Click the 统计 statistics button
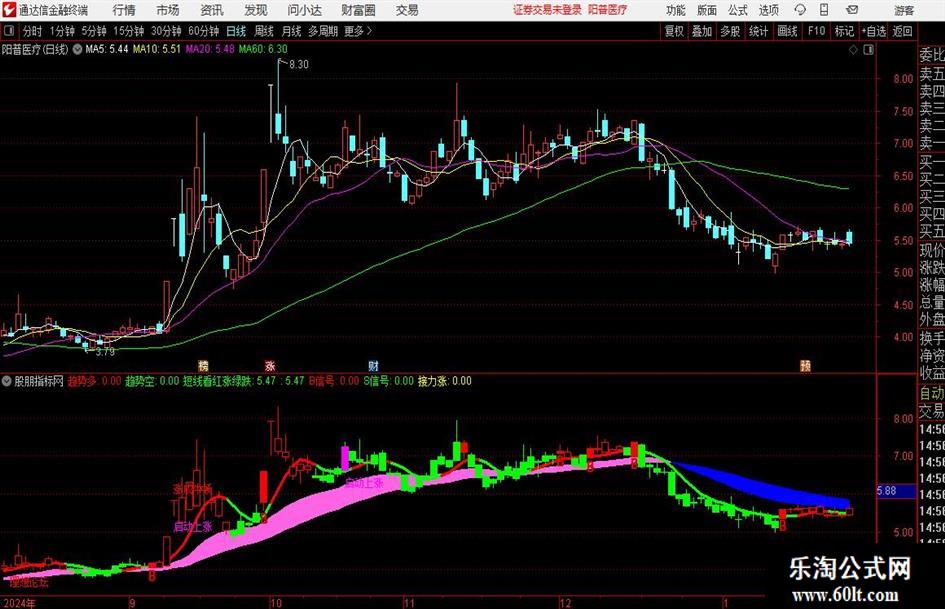945x609 pixels. coord(758,31)
